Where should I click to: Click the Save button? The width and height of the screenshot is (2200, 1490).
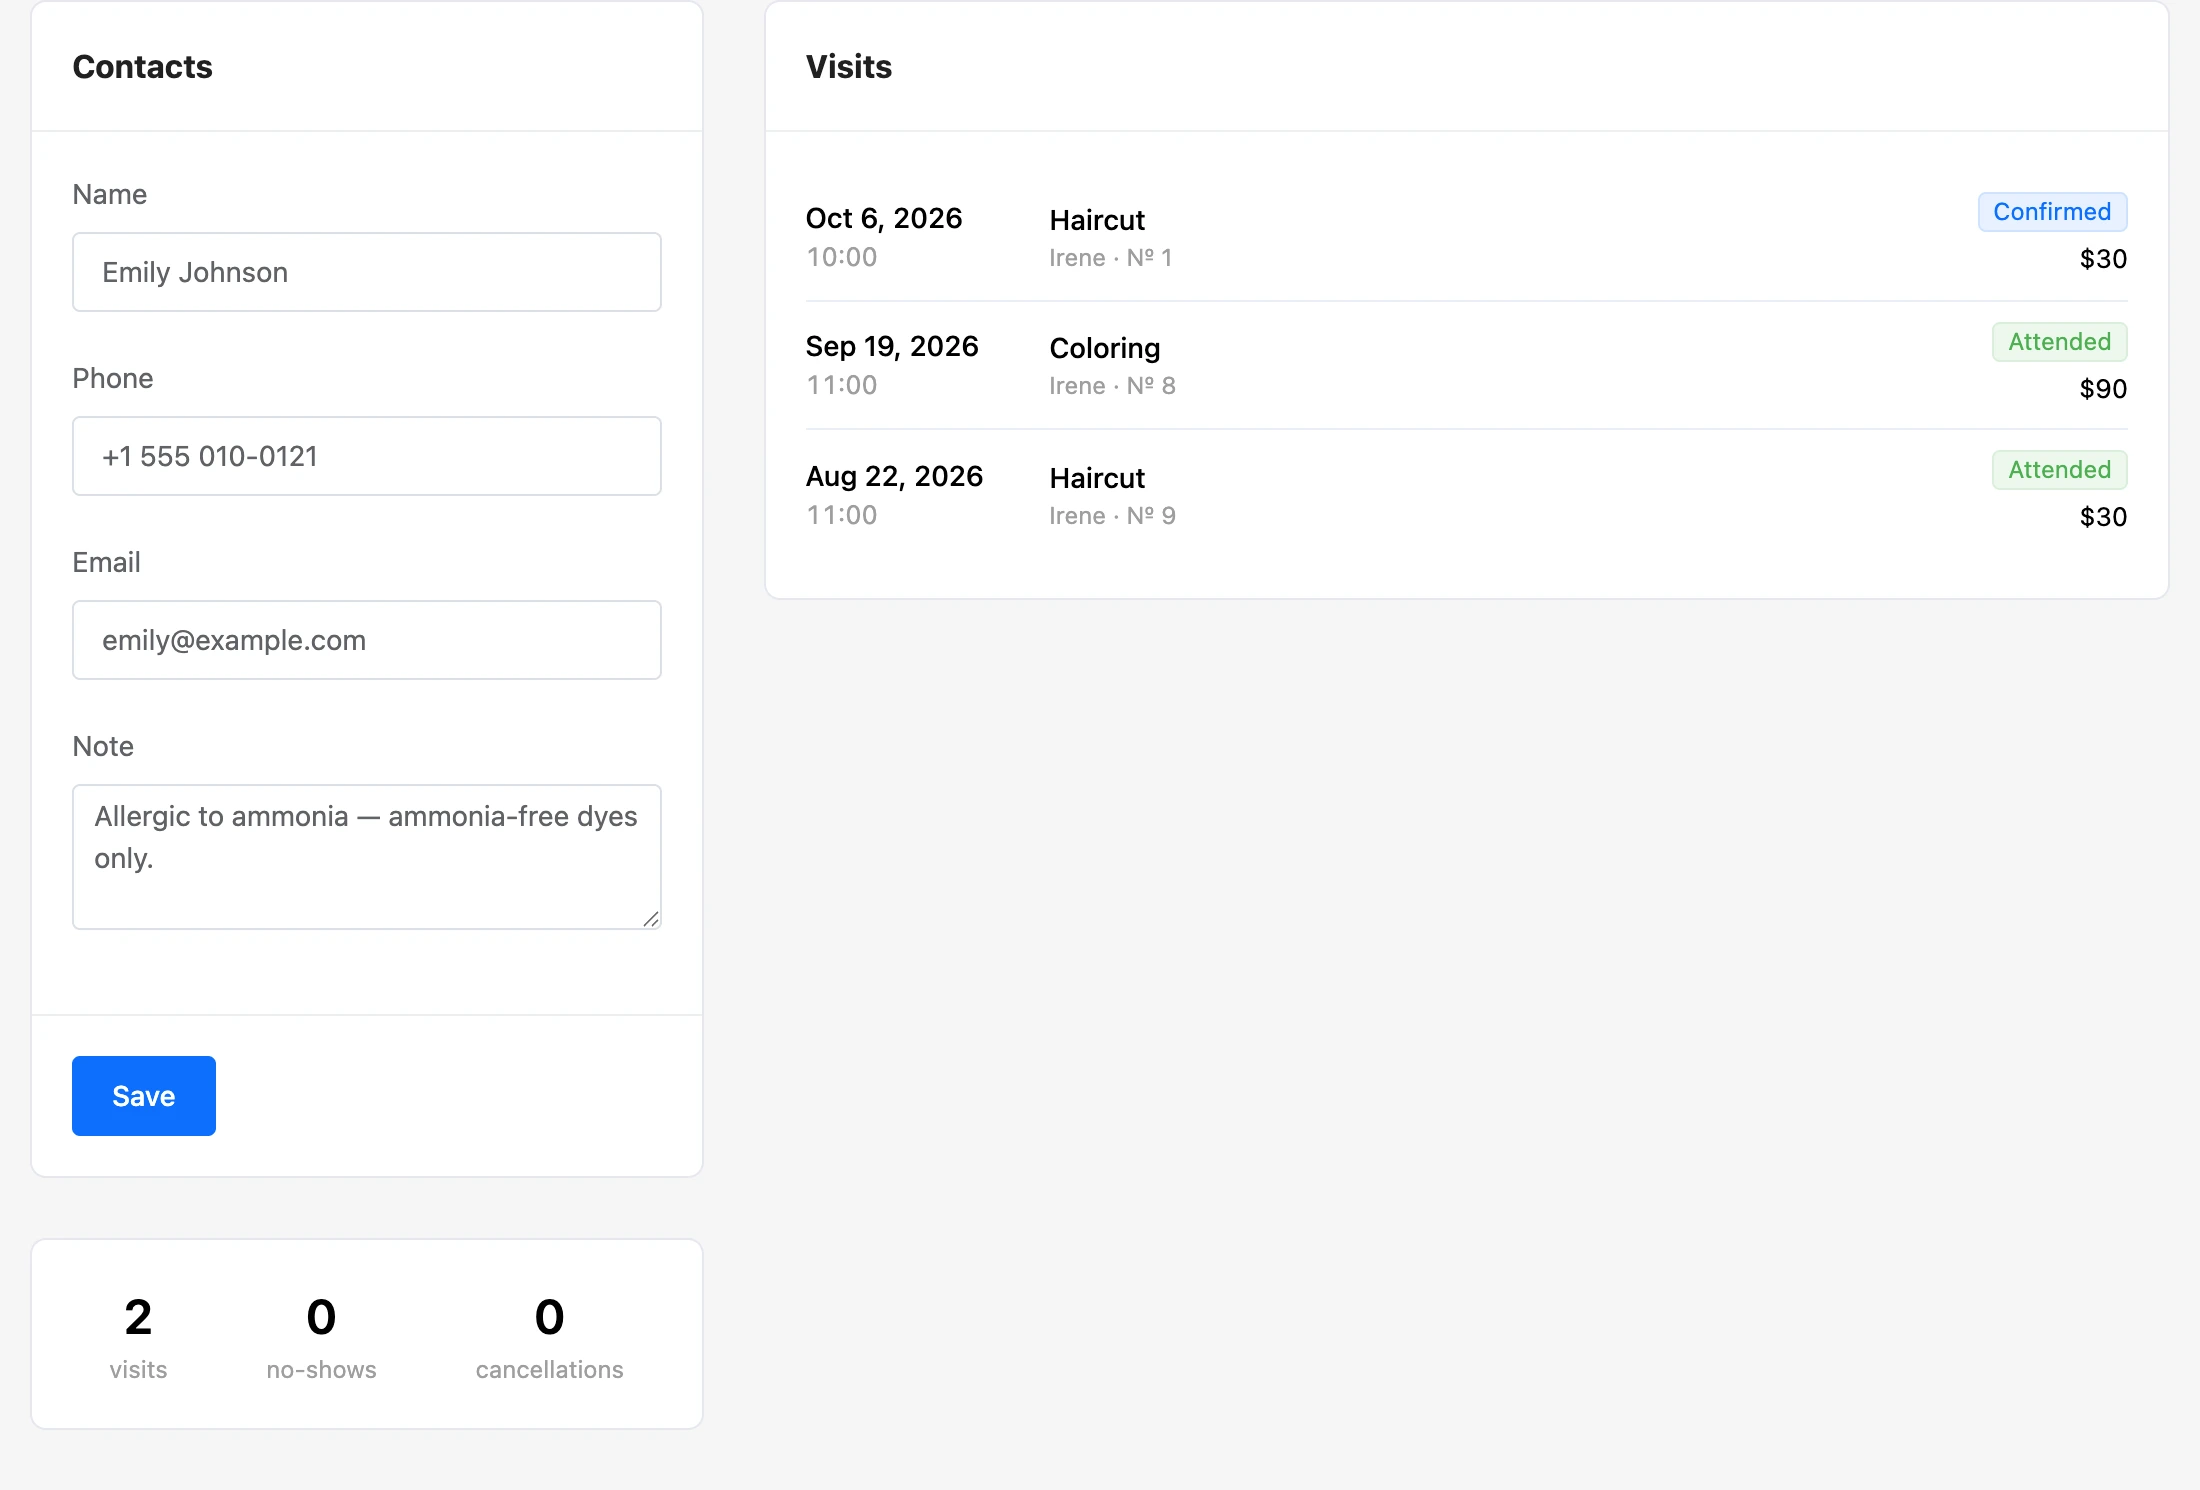(x=144, y=1096)
